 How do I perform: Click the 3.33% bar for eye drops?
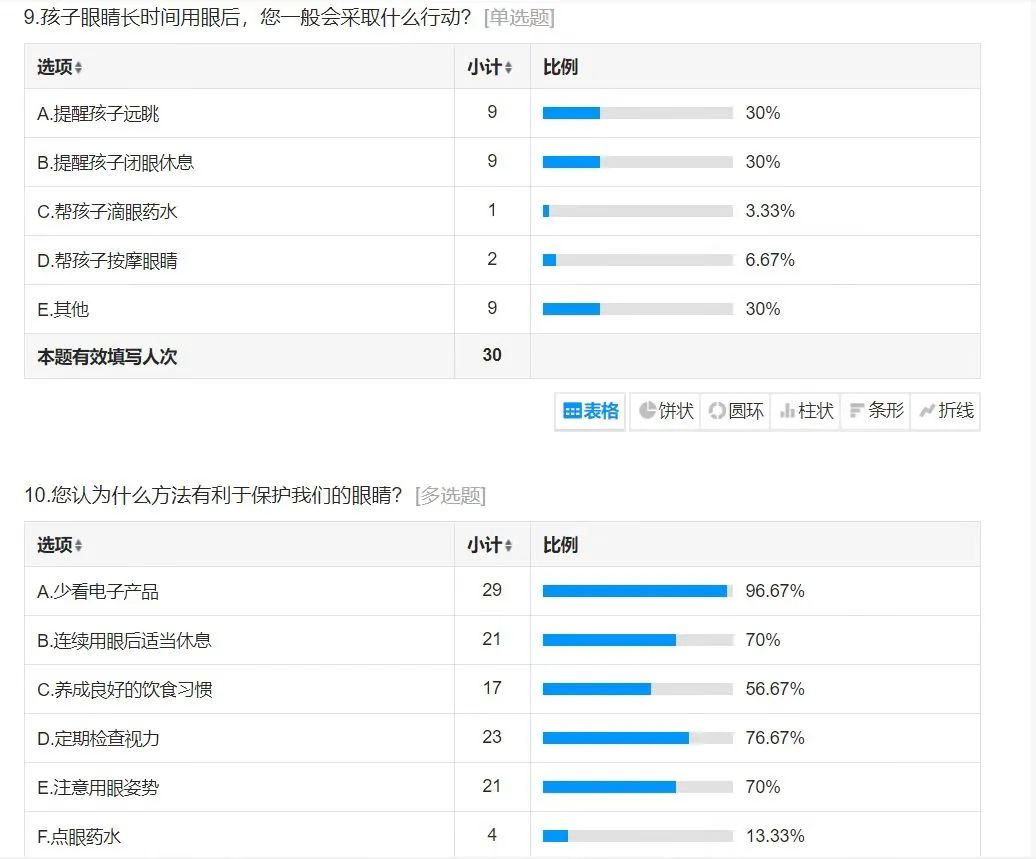637,211
